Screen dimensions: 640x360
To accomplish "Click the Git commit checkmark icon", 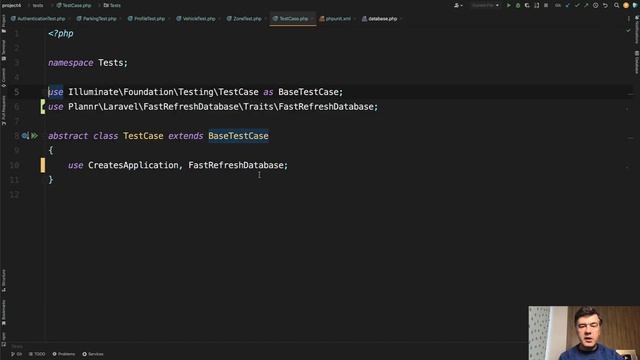I will click(x=577, y=5).
